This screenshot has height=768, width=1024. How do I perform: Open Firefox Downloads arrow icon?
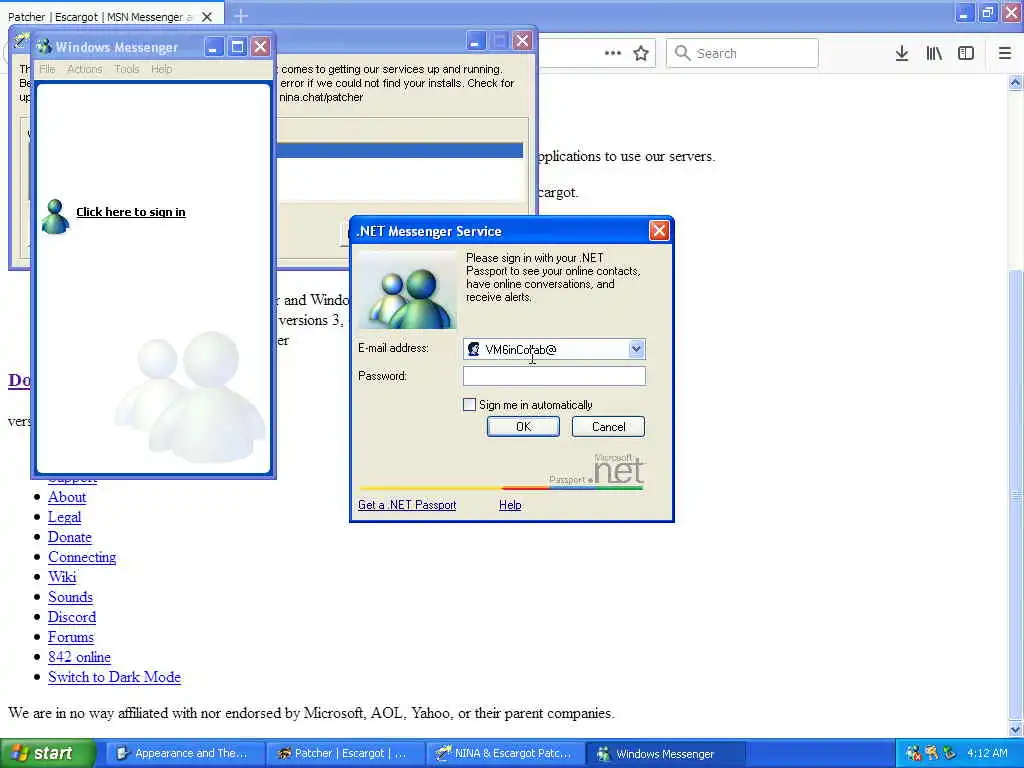point(902,53)
